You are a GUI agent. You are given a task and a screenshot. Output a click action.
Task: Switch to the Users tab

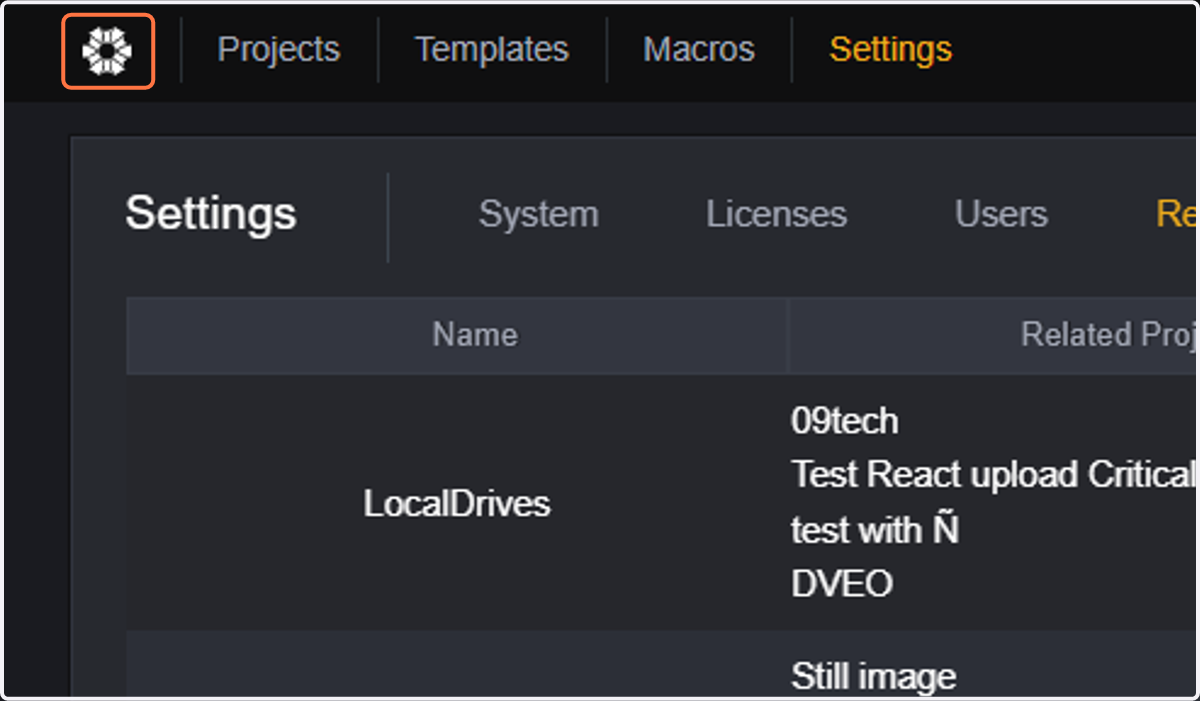tap(1001, 214)
